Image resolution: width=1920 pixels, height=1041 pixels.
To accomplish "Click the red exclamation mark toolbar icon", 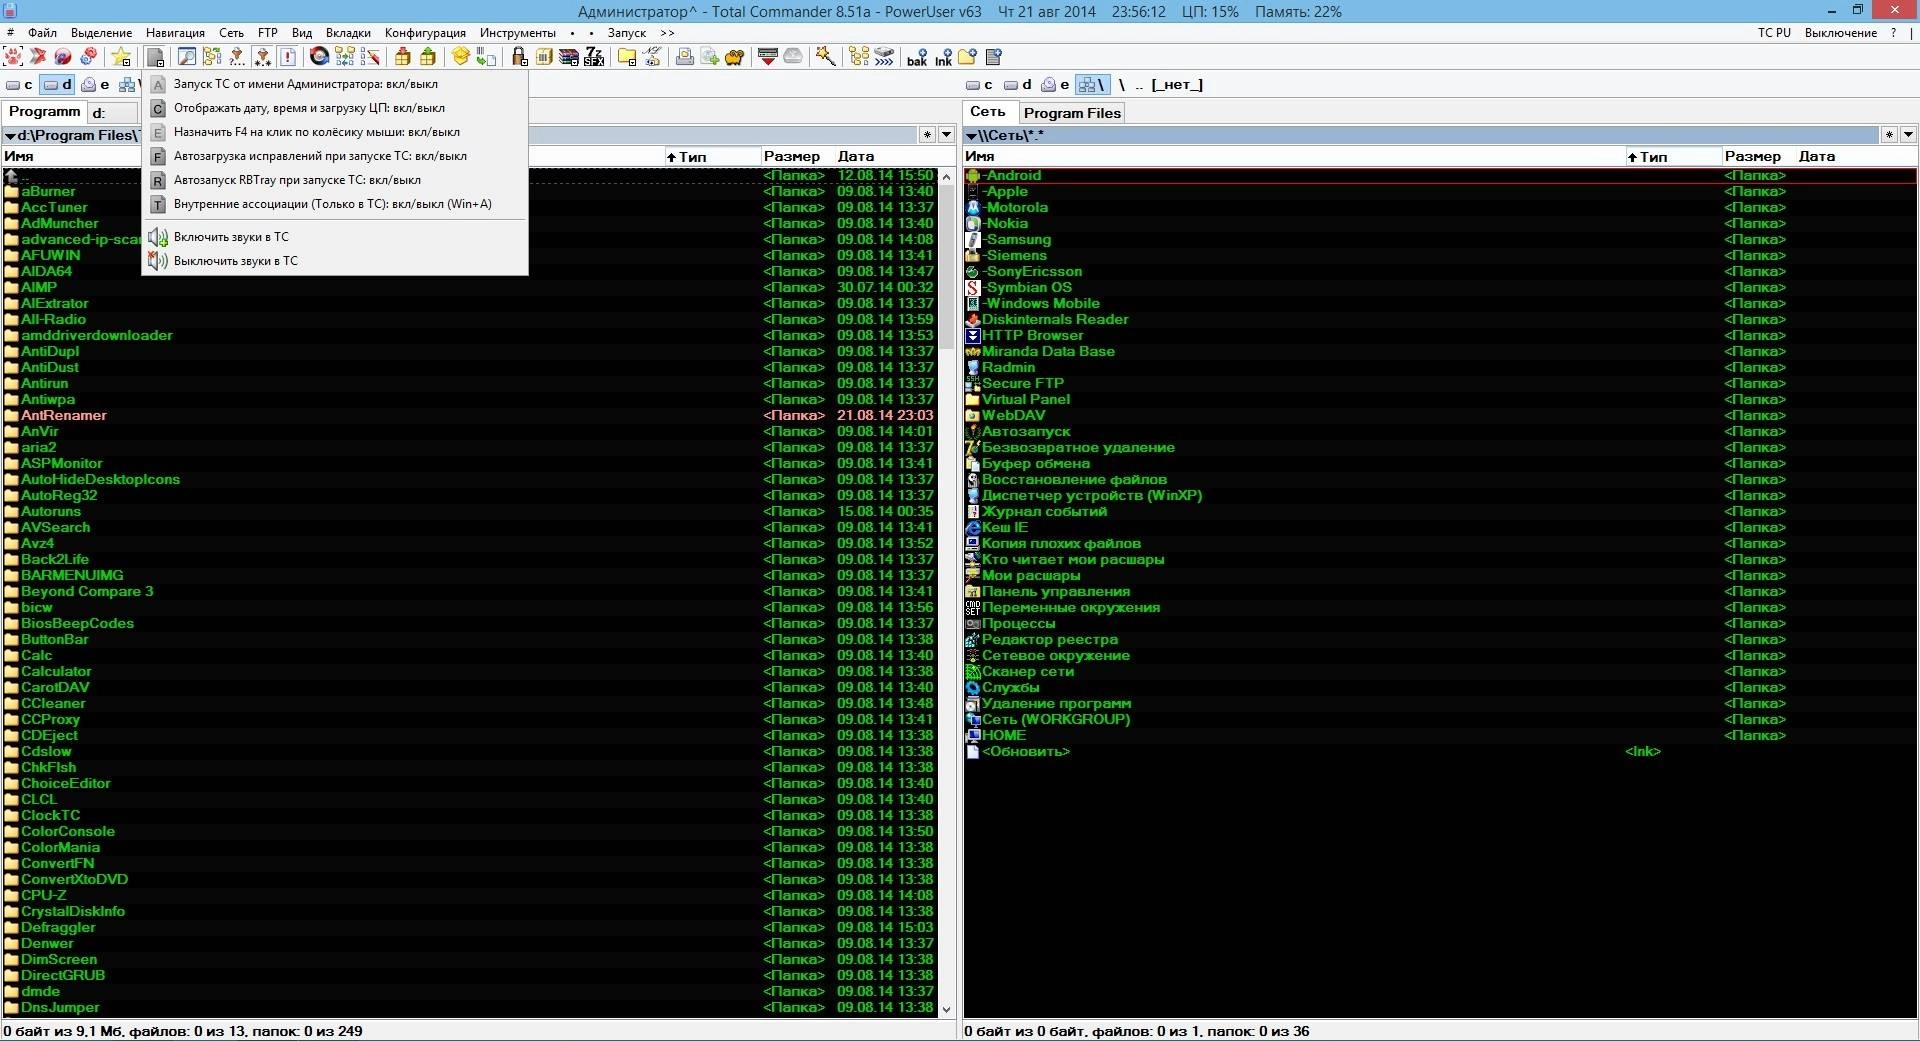I will 288,57.
